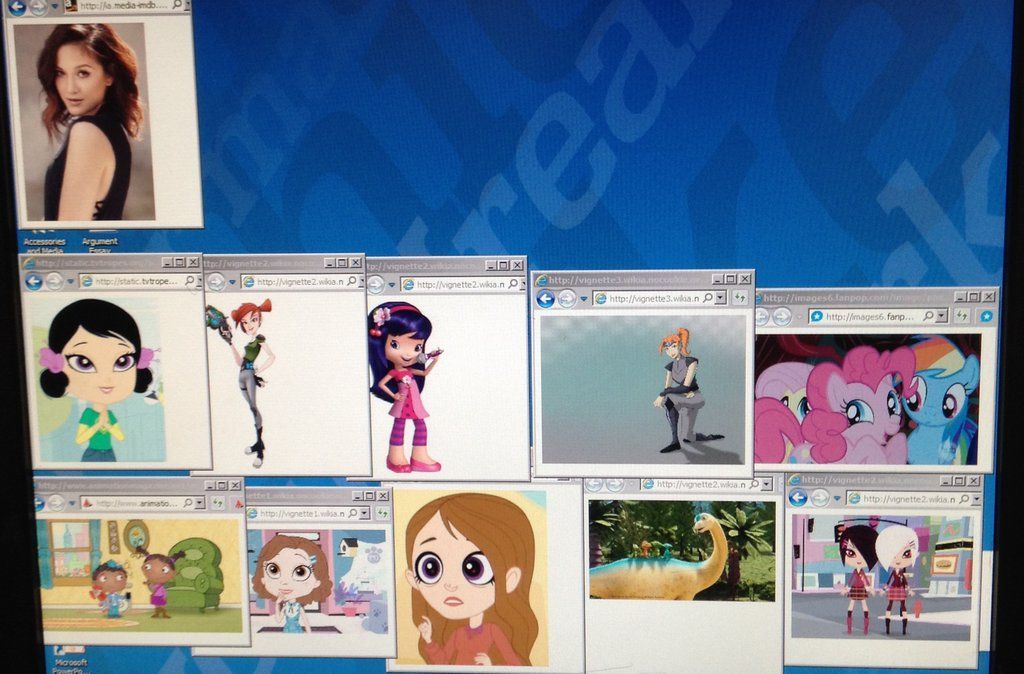Open recent pages dropdown in the blaster girl window

click(x=232, y=283)
